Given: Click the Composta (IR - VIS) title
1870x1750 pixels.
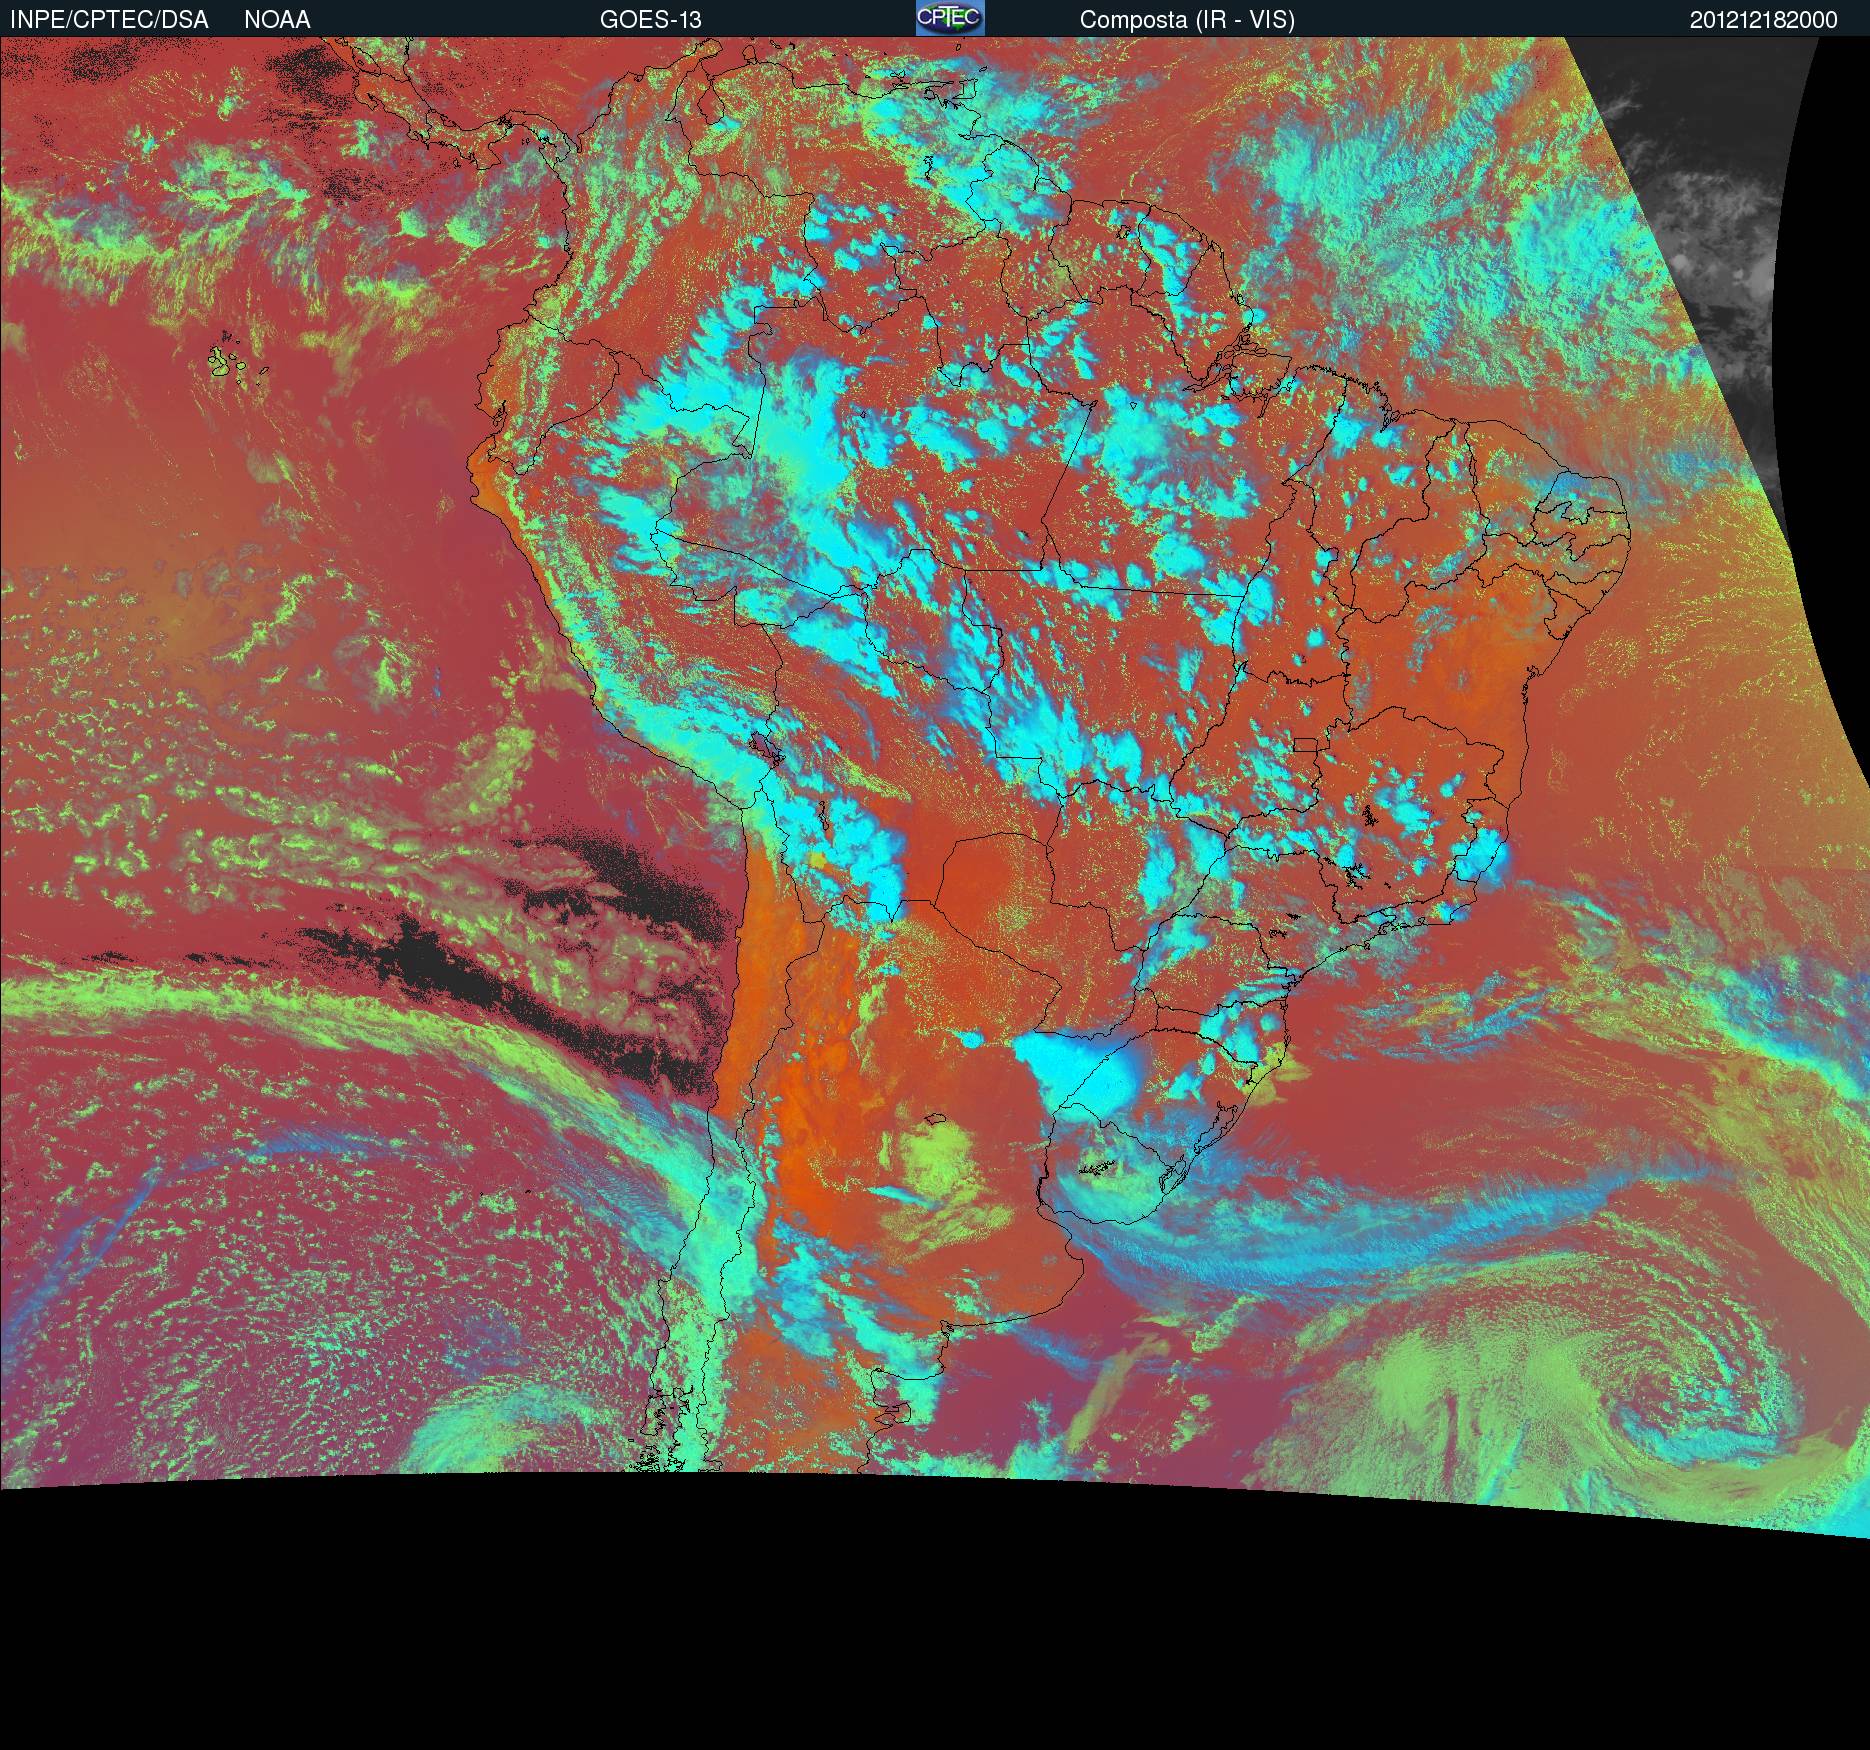Looking at the screenshot, I should point(1187,20).
